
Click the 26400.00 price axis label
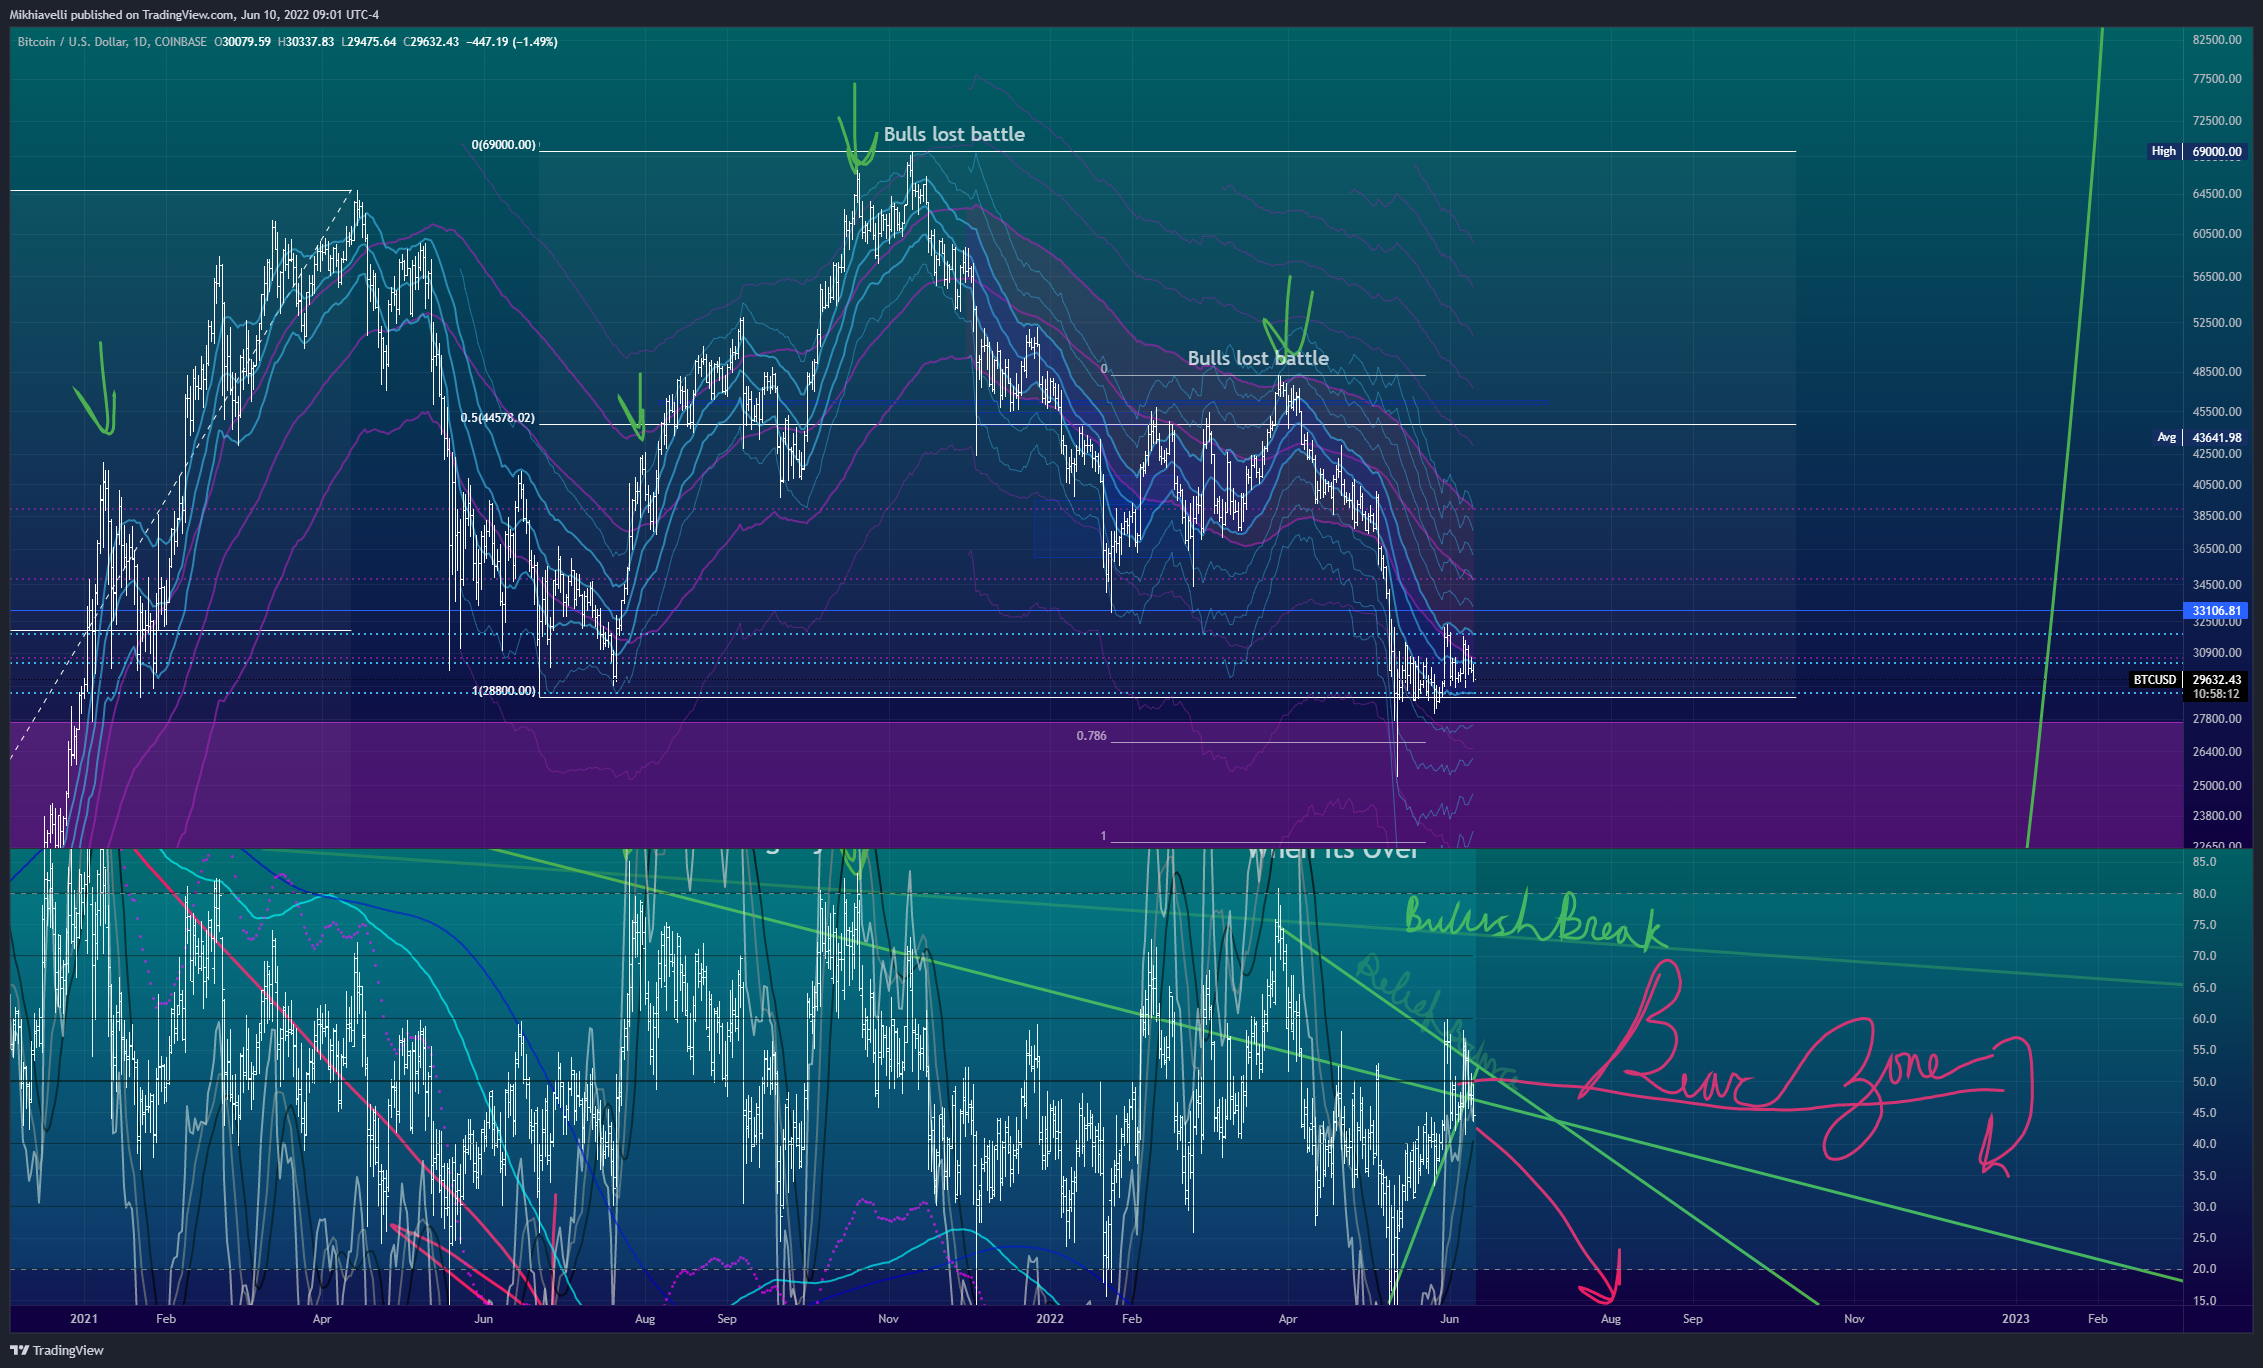click(2217, 752)
